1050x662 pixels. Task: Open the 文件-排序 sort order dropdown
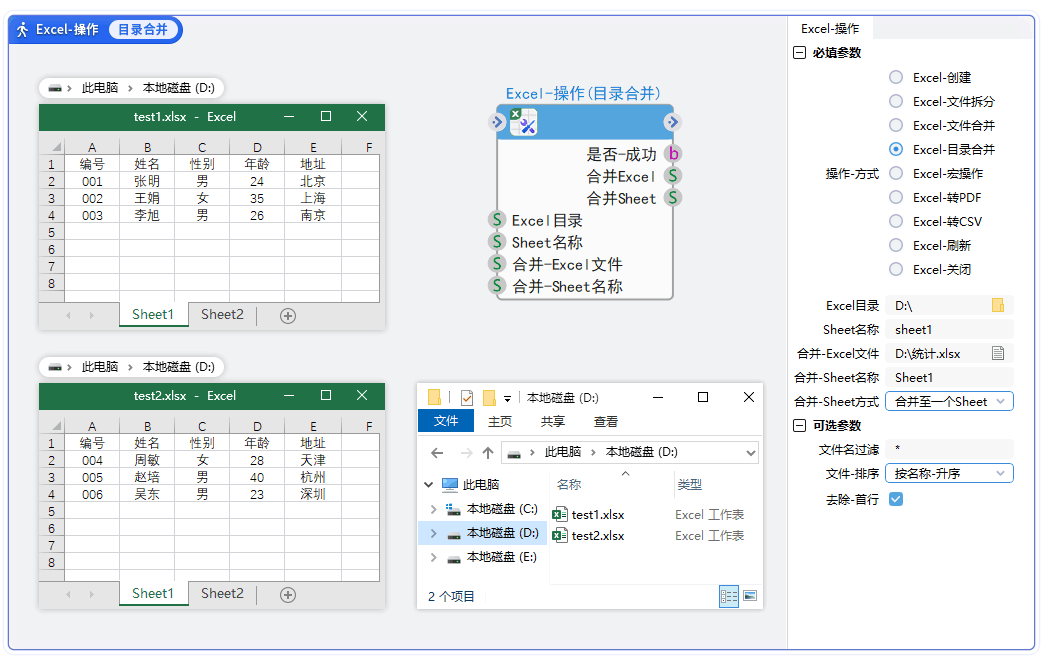pyautogui.click(x=948, y=473)
